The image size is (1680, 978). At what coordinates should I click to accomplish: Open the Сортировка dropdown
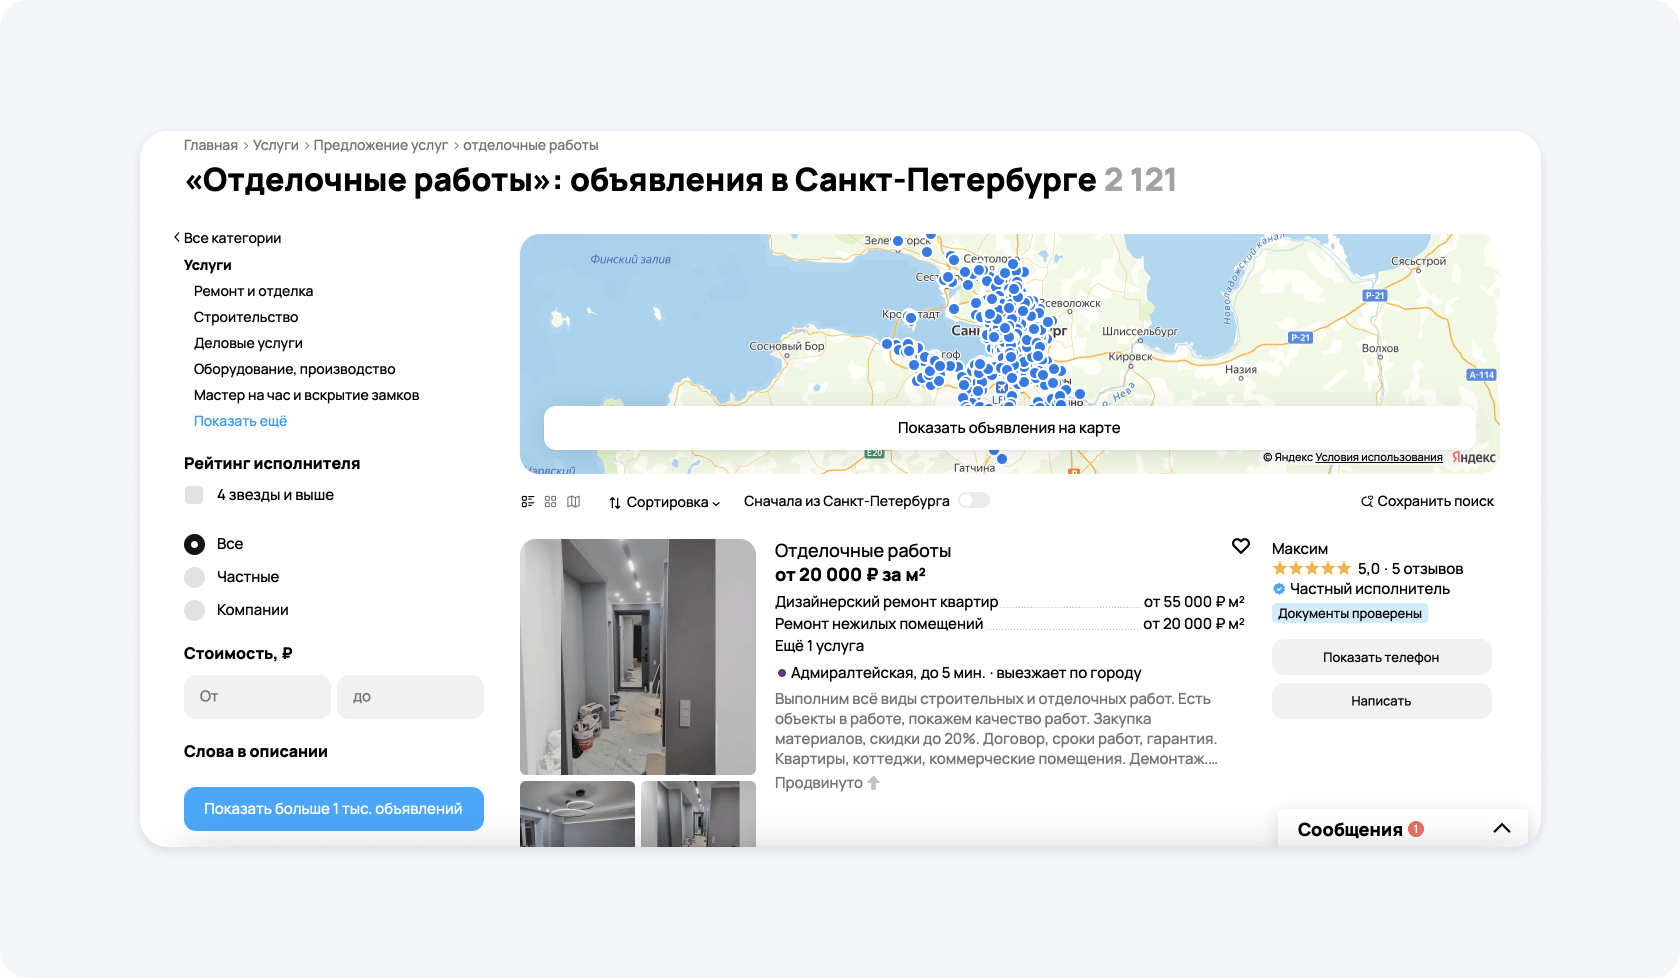pos(664,502)
